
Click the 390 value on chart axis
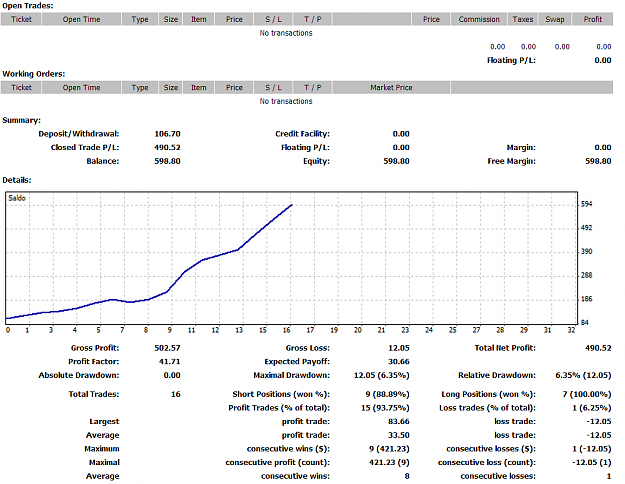(x=586, y=252)
